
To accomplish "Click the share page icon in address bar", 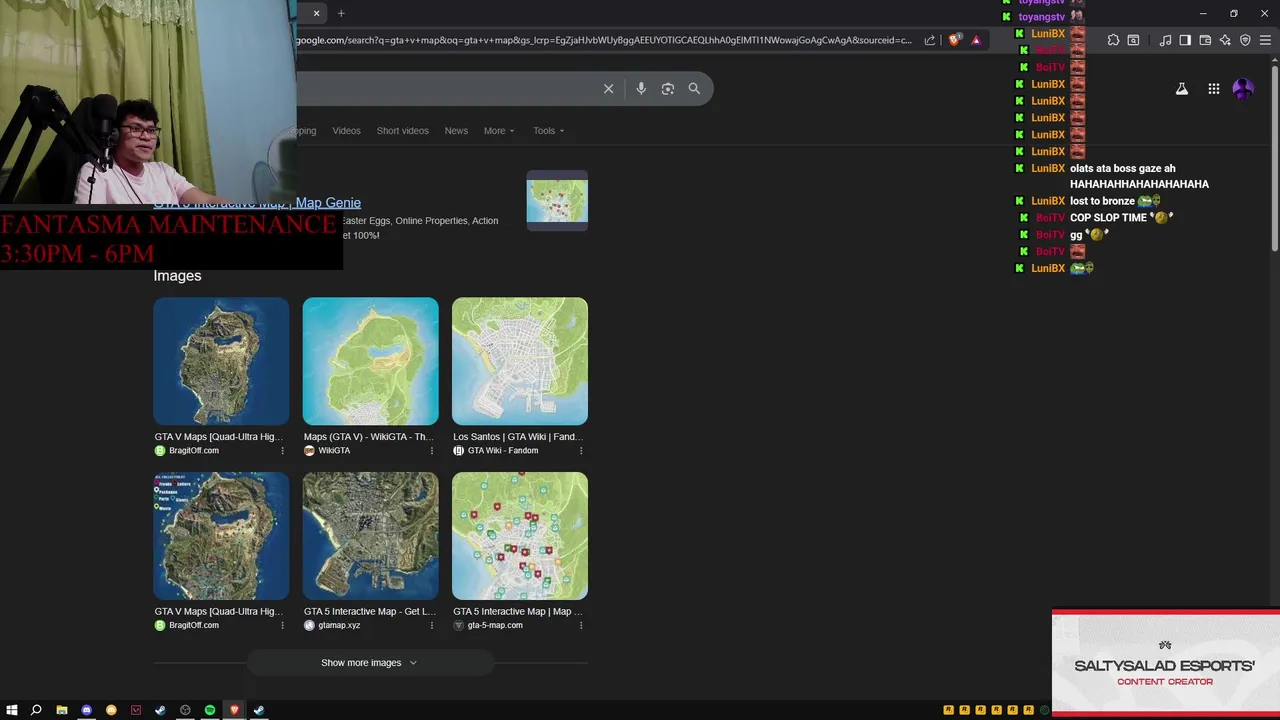I will 930,40.
